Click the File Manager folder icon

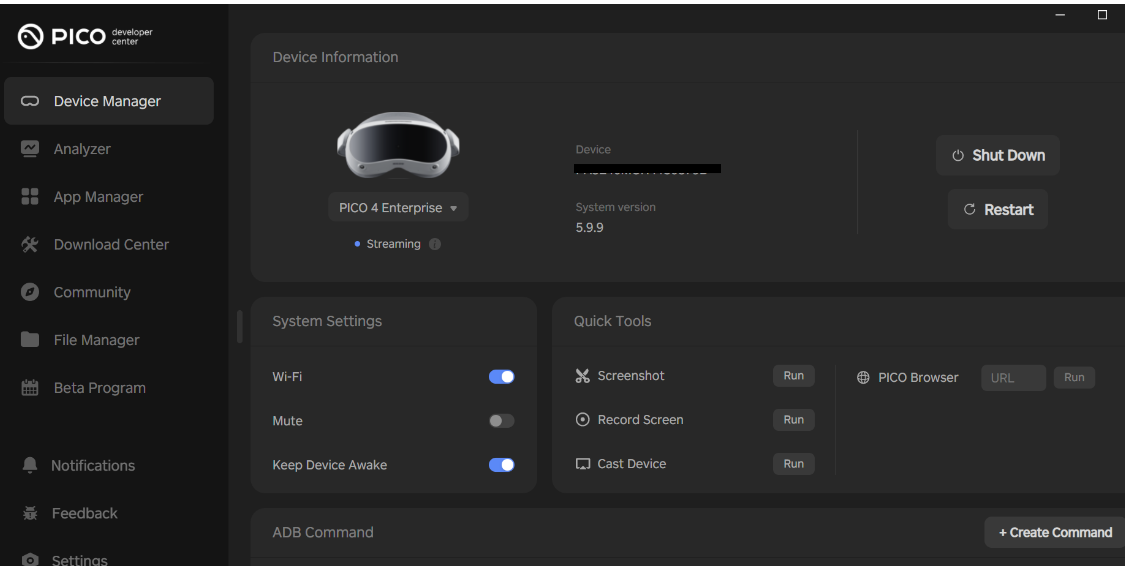(30, 340)
